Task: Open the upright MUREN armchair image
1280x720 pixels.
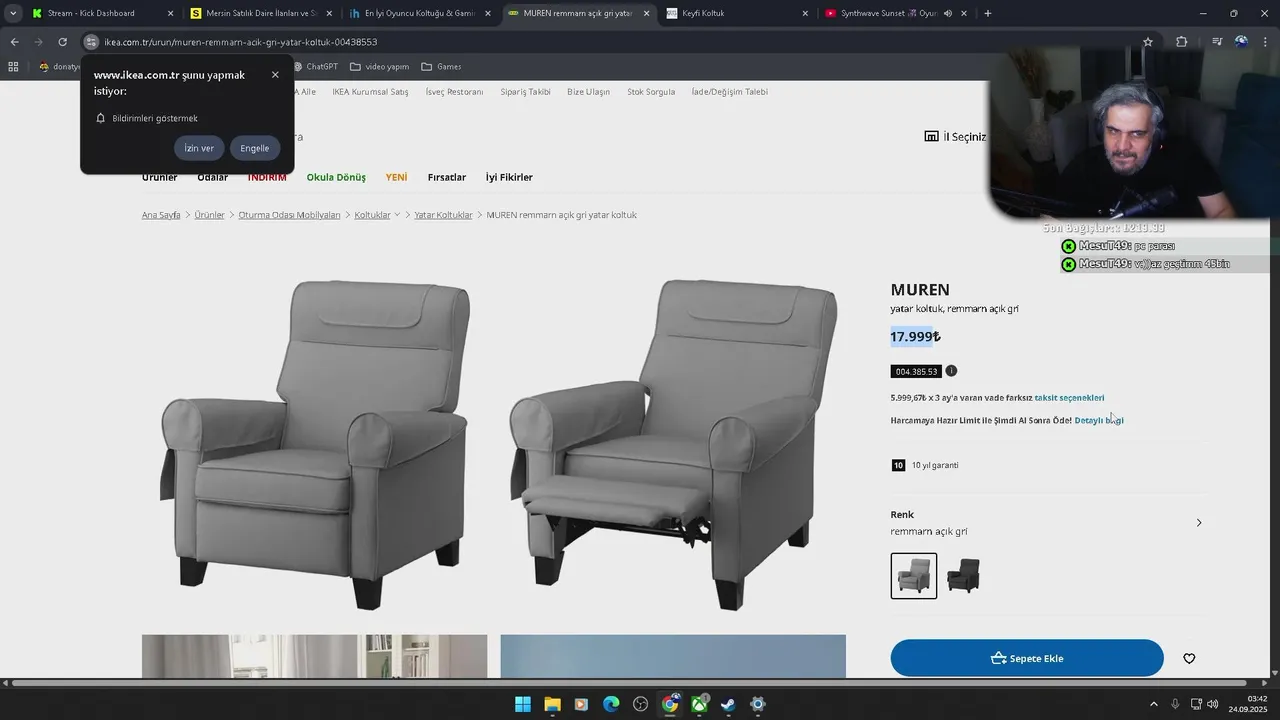Action: (x=315, y=445)
